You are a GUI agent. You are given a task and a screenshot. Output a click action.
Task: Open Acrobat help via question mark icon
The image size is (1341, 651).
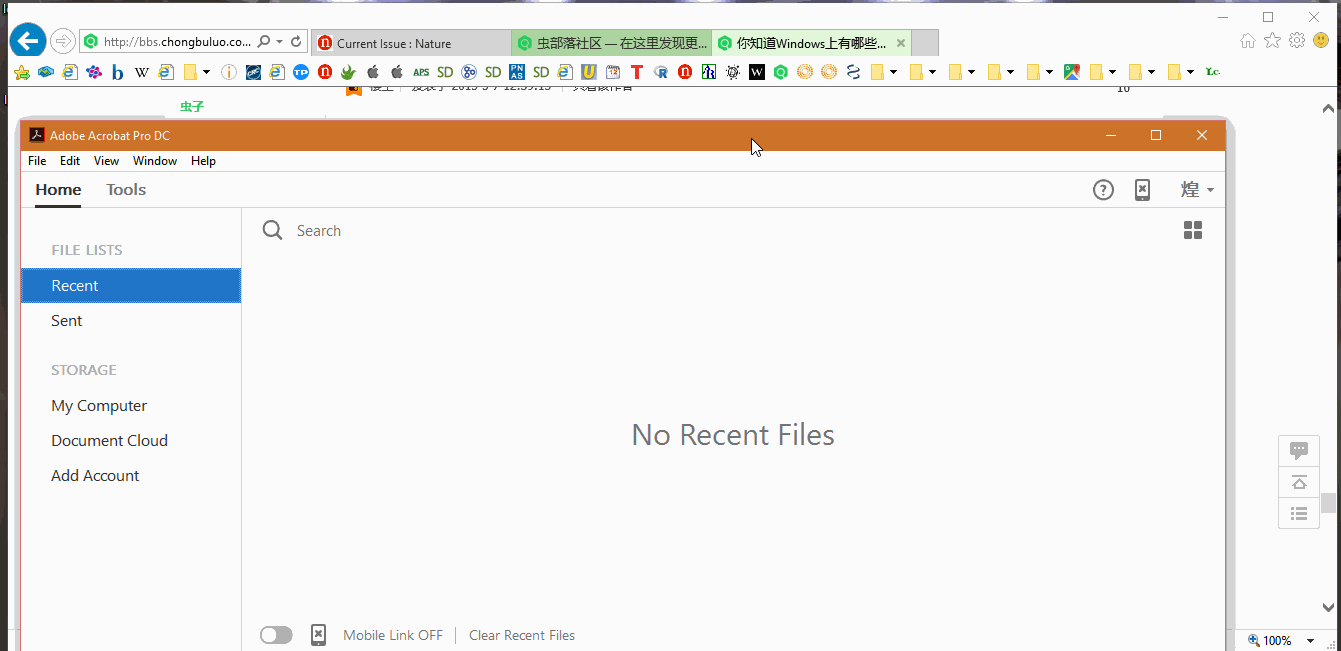pyautogui.click(x=1103, y=190)
